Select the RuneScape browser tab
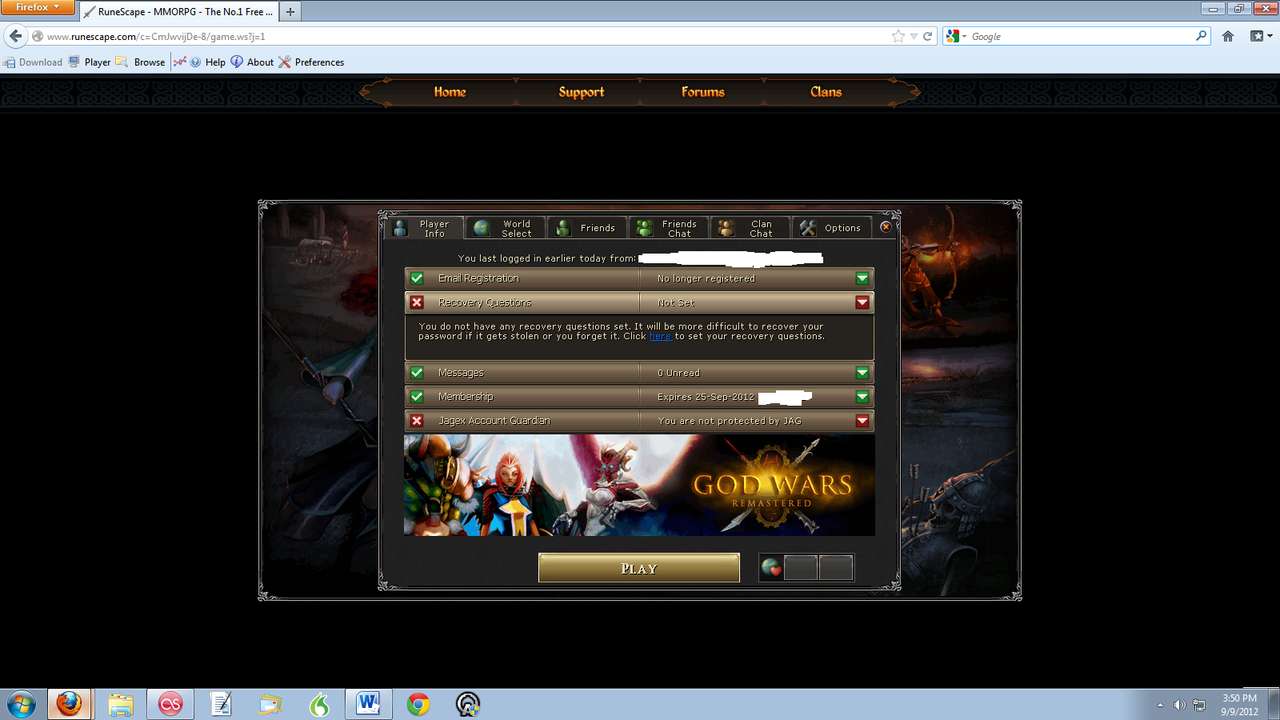 178,12
